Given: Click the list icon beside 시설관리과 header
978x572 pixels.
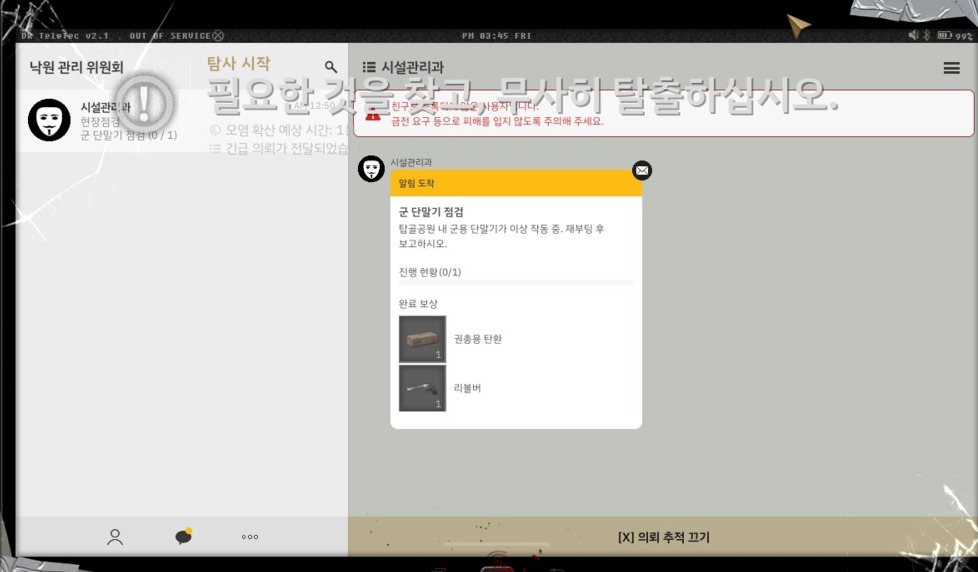Looking at the screenshot, I should (369, 67).
